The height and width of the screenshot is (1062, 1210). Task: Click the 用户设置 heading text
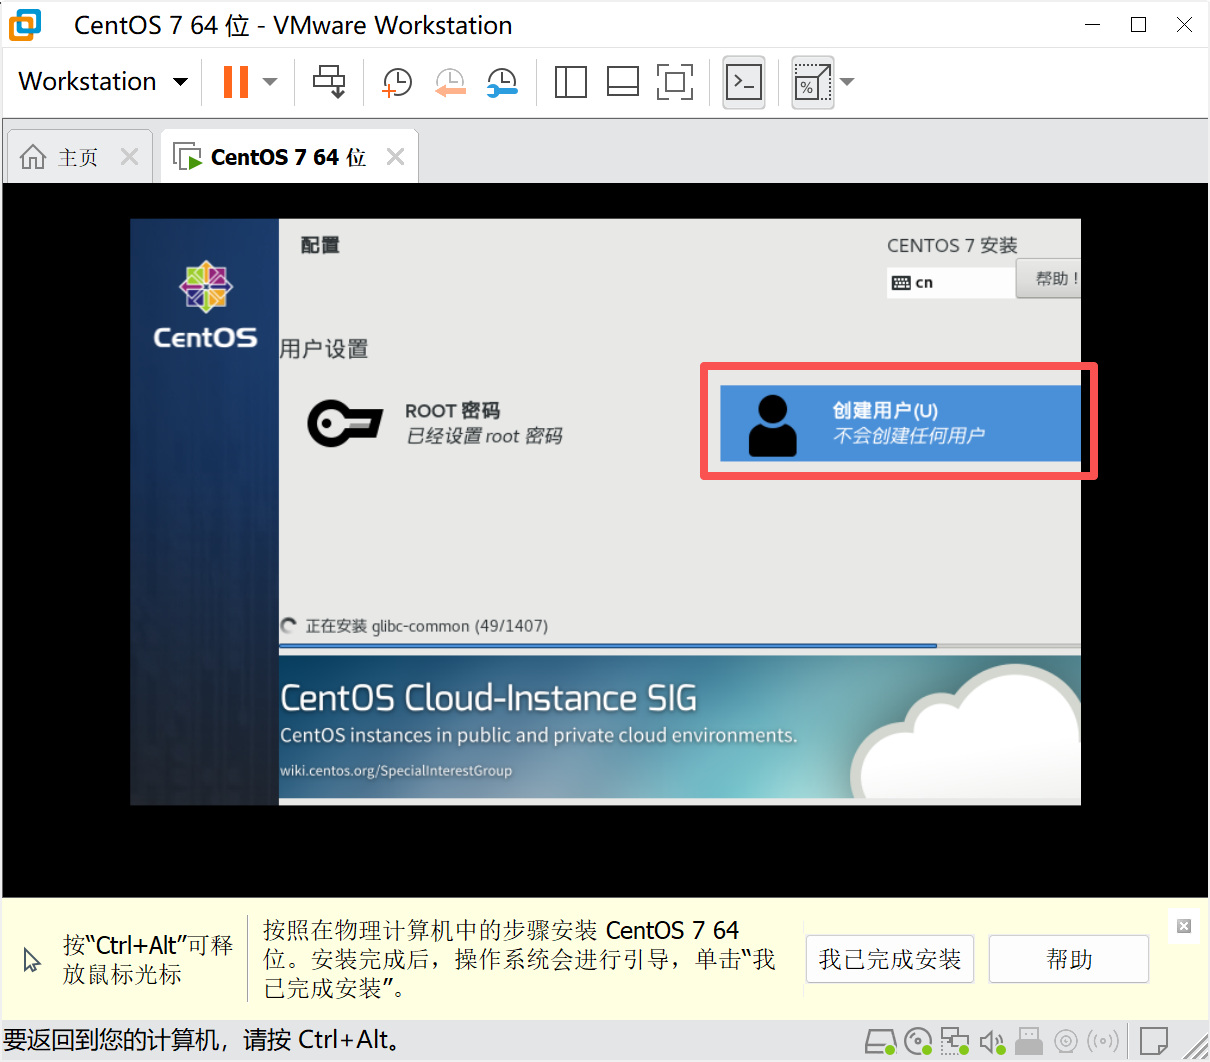(324, 349)
